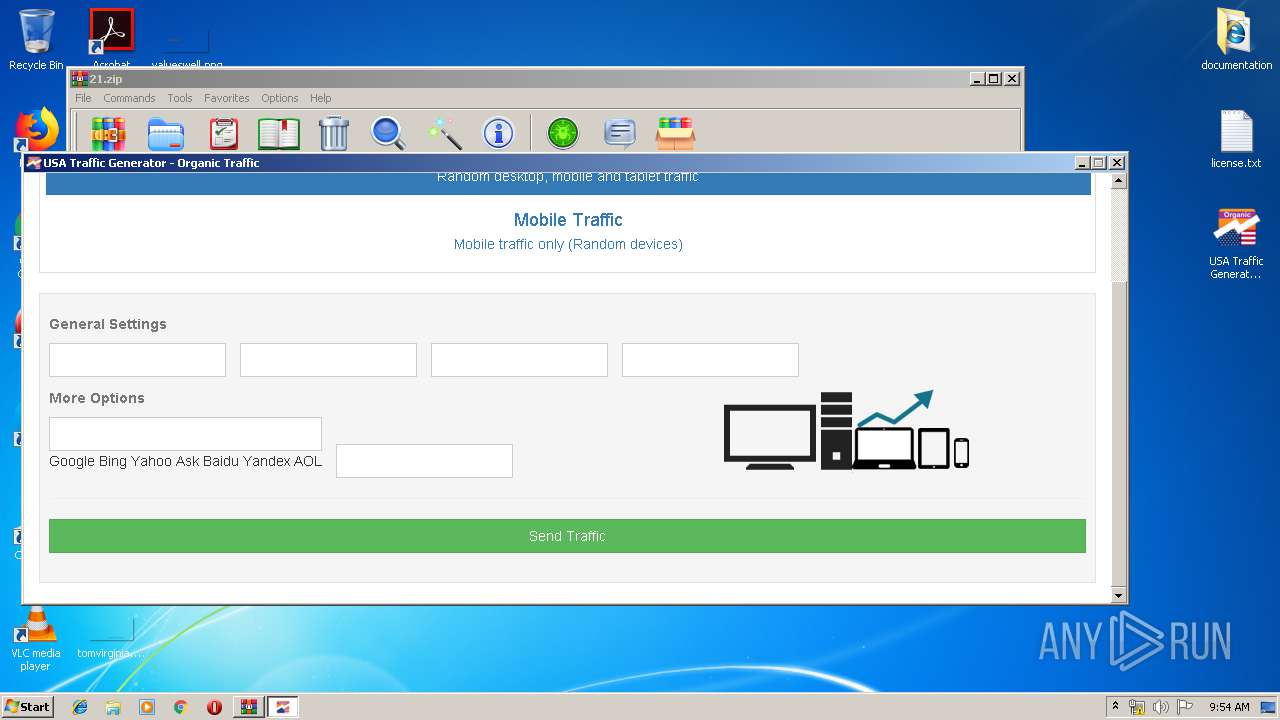Click the Info icon in WinRAR toolbar

pos(498,132)
